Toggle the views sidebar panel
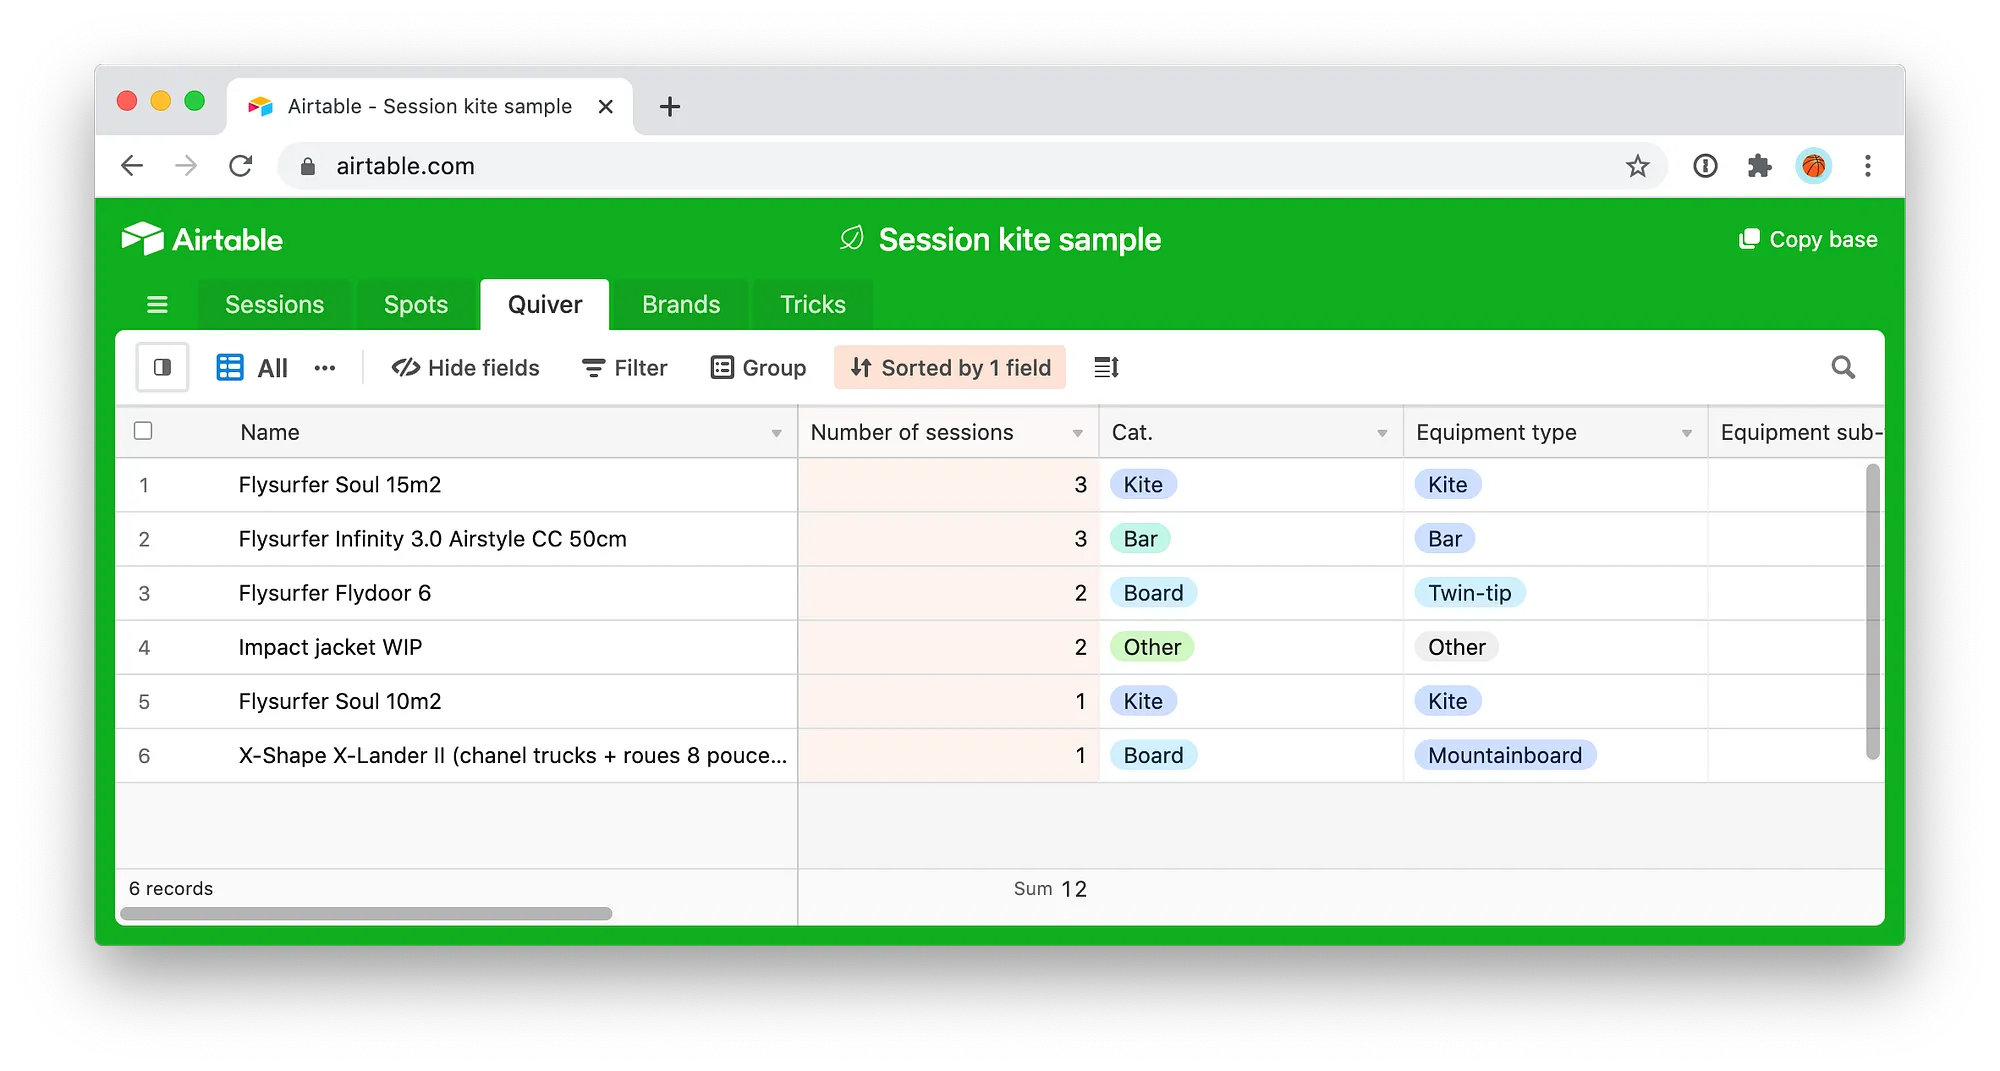The height and width of the screenshot is (1071, 2000). tap(162, 368)
